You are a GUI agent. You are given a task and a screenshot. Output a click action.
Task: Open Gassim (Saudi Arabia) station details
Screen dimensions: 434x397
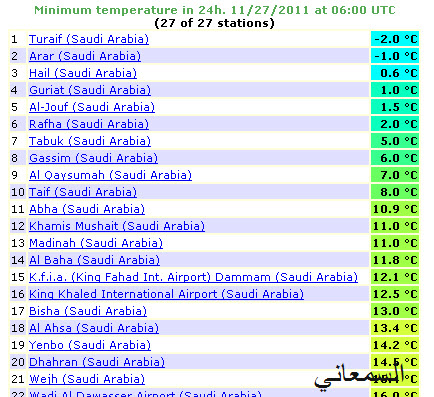coord(93,158)
